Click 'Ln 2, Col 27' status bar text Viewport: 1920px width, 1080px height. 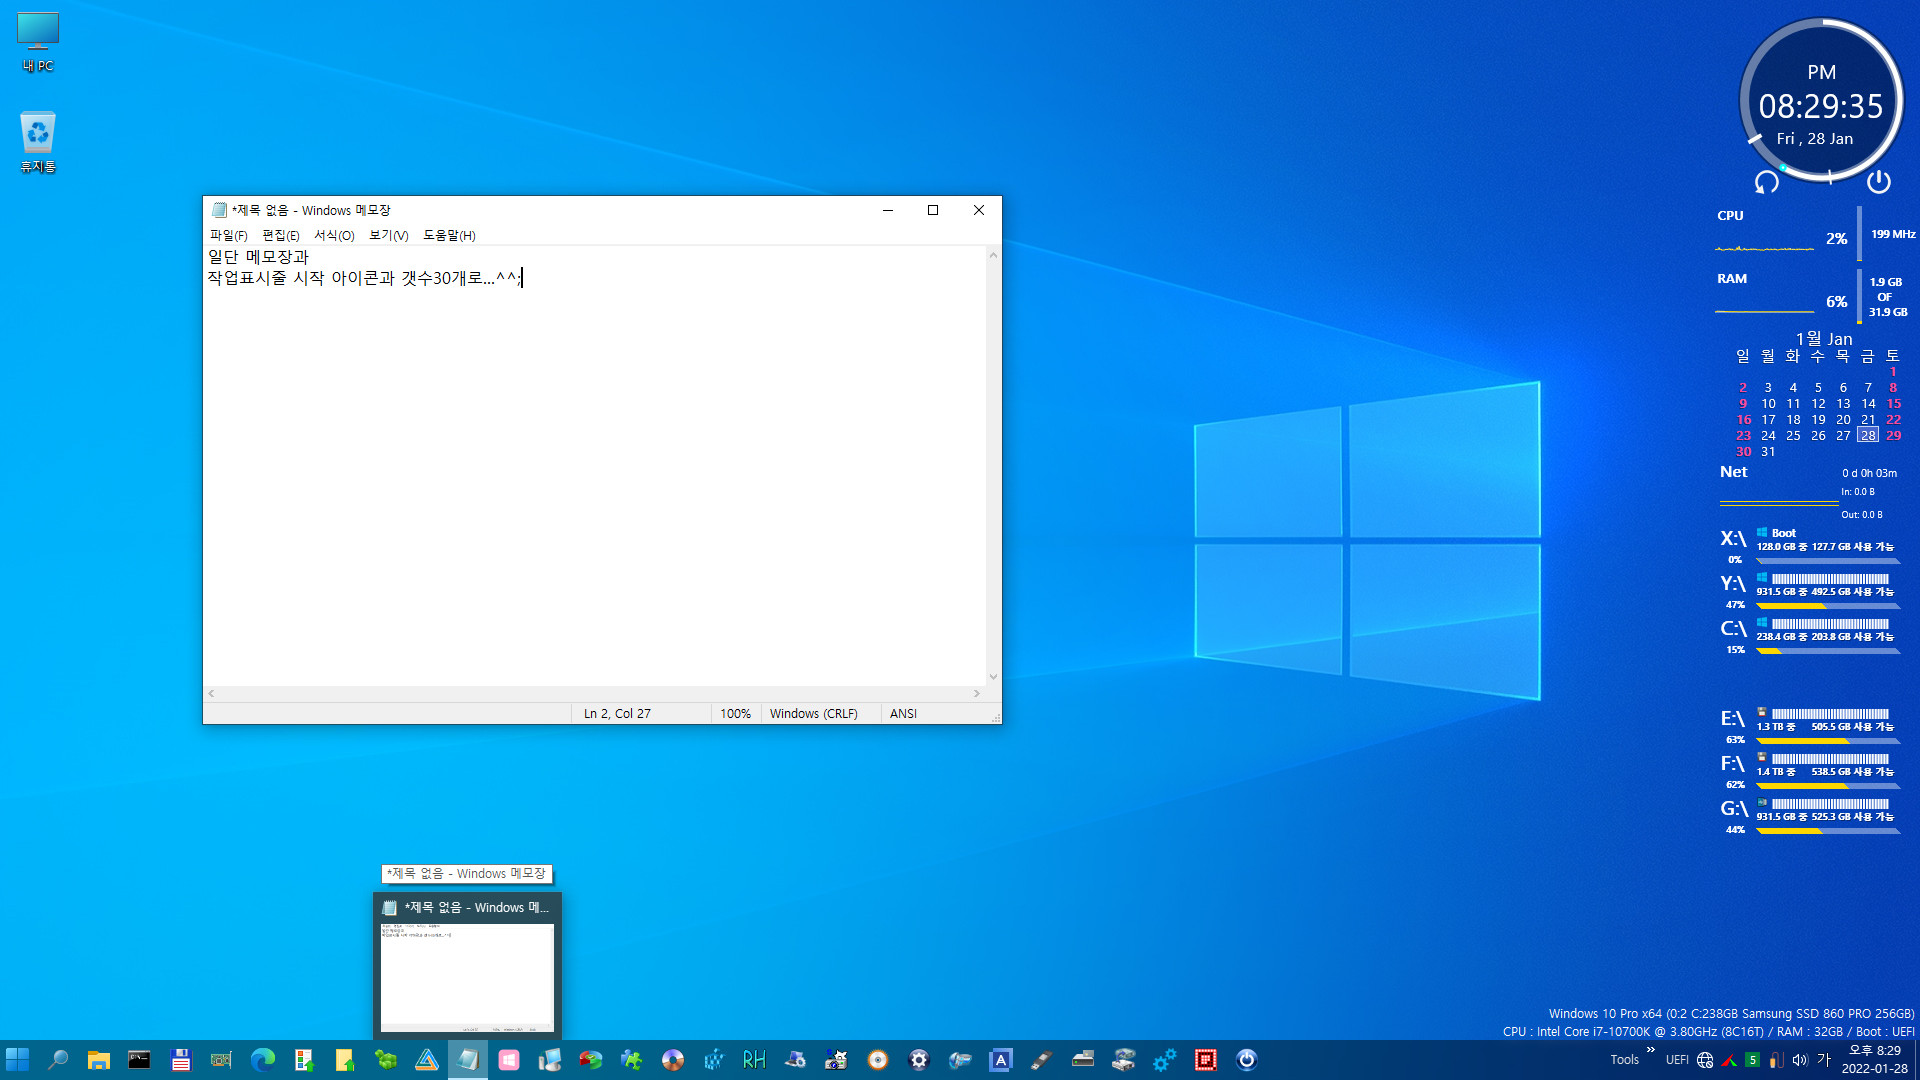pos(617,713)
